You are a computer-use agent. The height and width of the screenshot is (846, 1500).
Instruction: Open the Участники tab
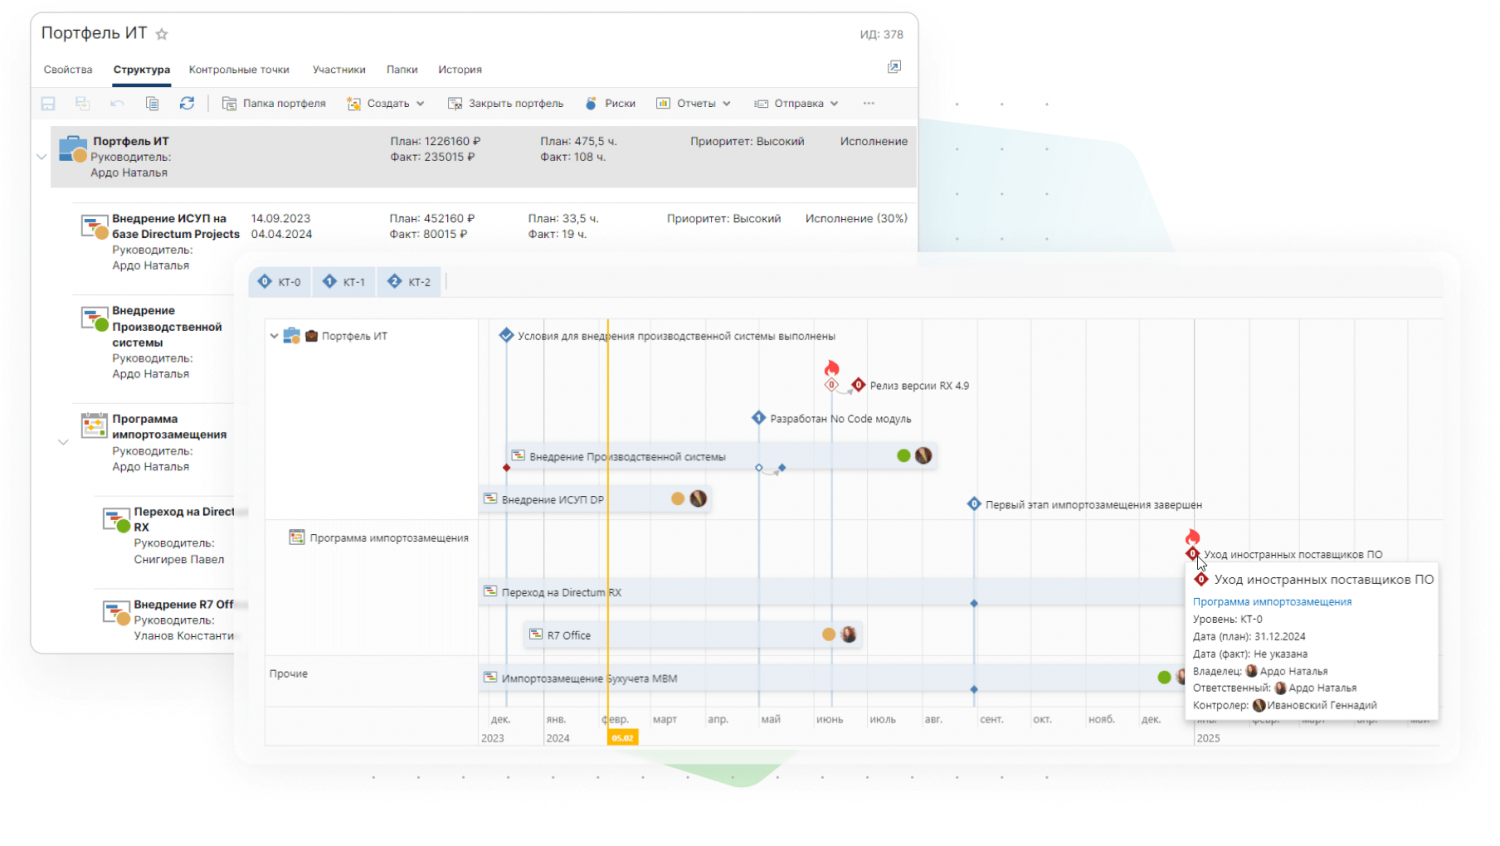pyautogui.click(x=339, y=70)
